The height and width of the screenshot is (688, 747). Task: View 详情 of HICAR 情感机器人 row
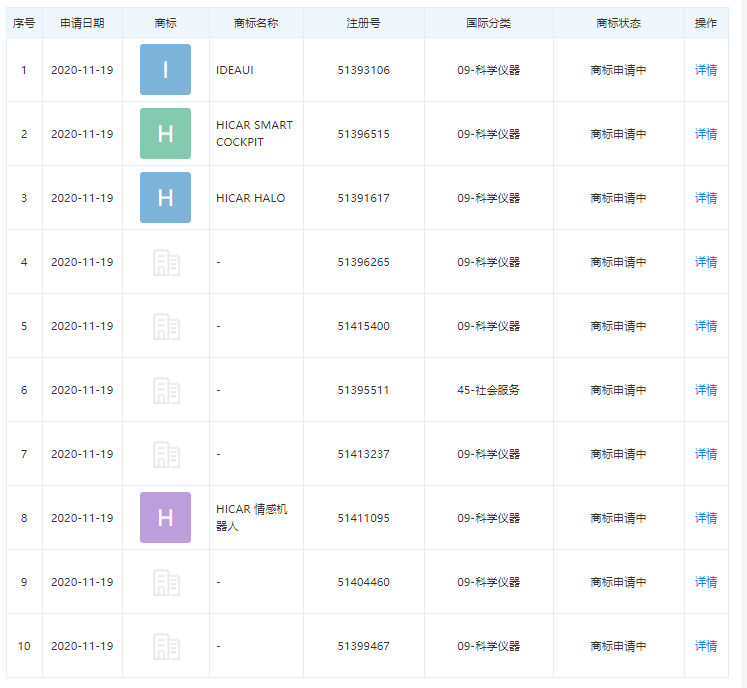tap(706, 518)
